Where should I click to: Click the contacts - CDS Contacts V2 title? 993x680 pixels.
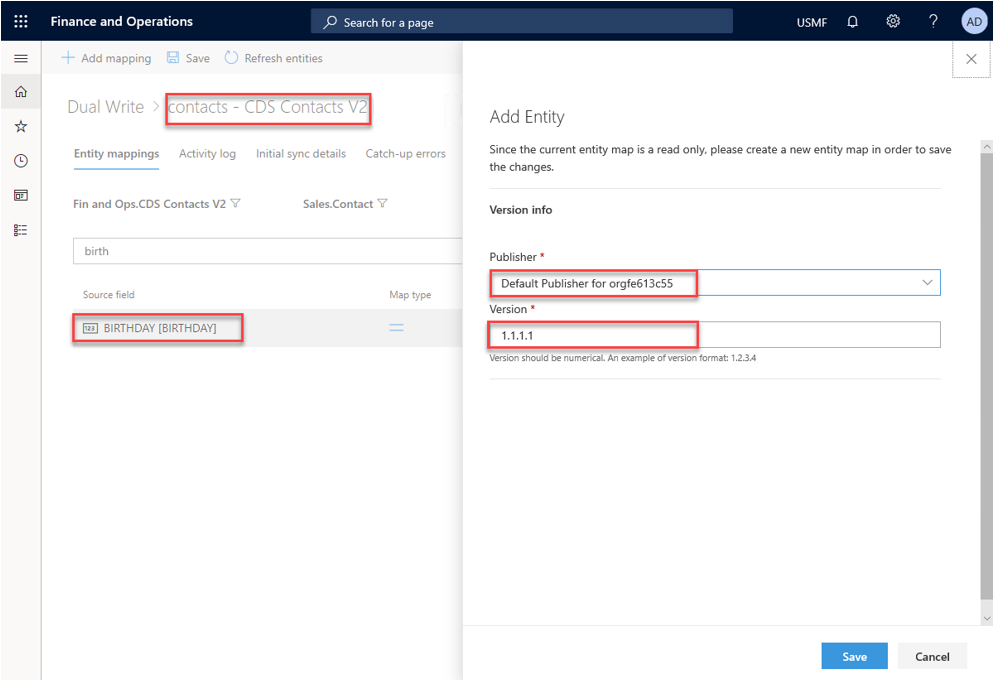pyautogui.click(x=267, y=107)
